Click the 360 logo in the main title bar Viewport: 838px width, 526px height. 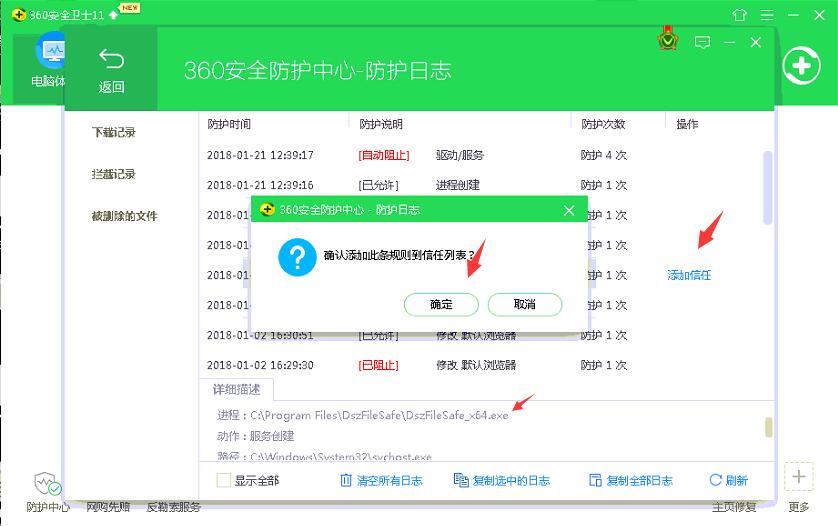pyautogui.click(x=19, y=14)
